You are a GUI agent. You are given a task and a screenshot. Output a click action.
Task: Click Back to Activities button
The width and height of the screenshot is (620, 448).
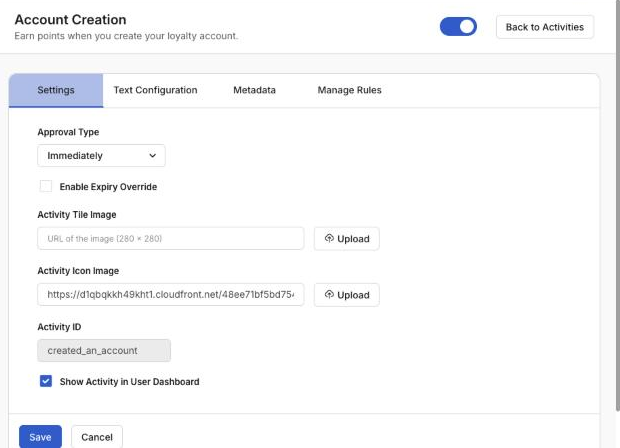544,27
